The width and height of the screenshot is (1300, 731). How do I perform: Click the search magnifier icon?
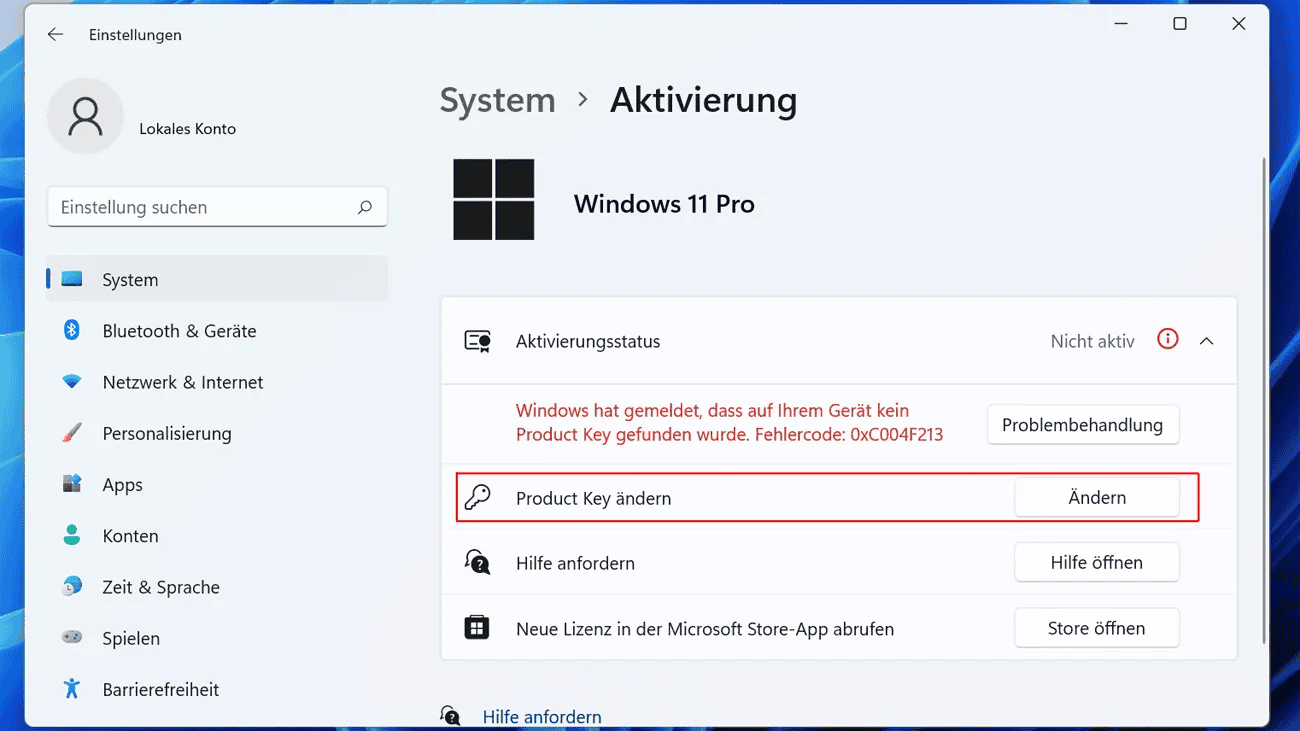(364, 207)
